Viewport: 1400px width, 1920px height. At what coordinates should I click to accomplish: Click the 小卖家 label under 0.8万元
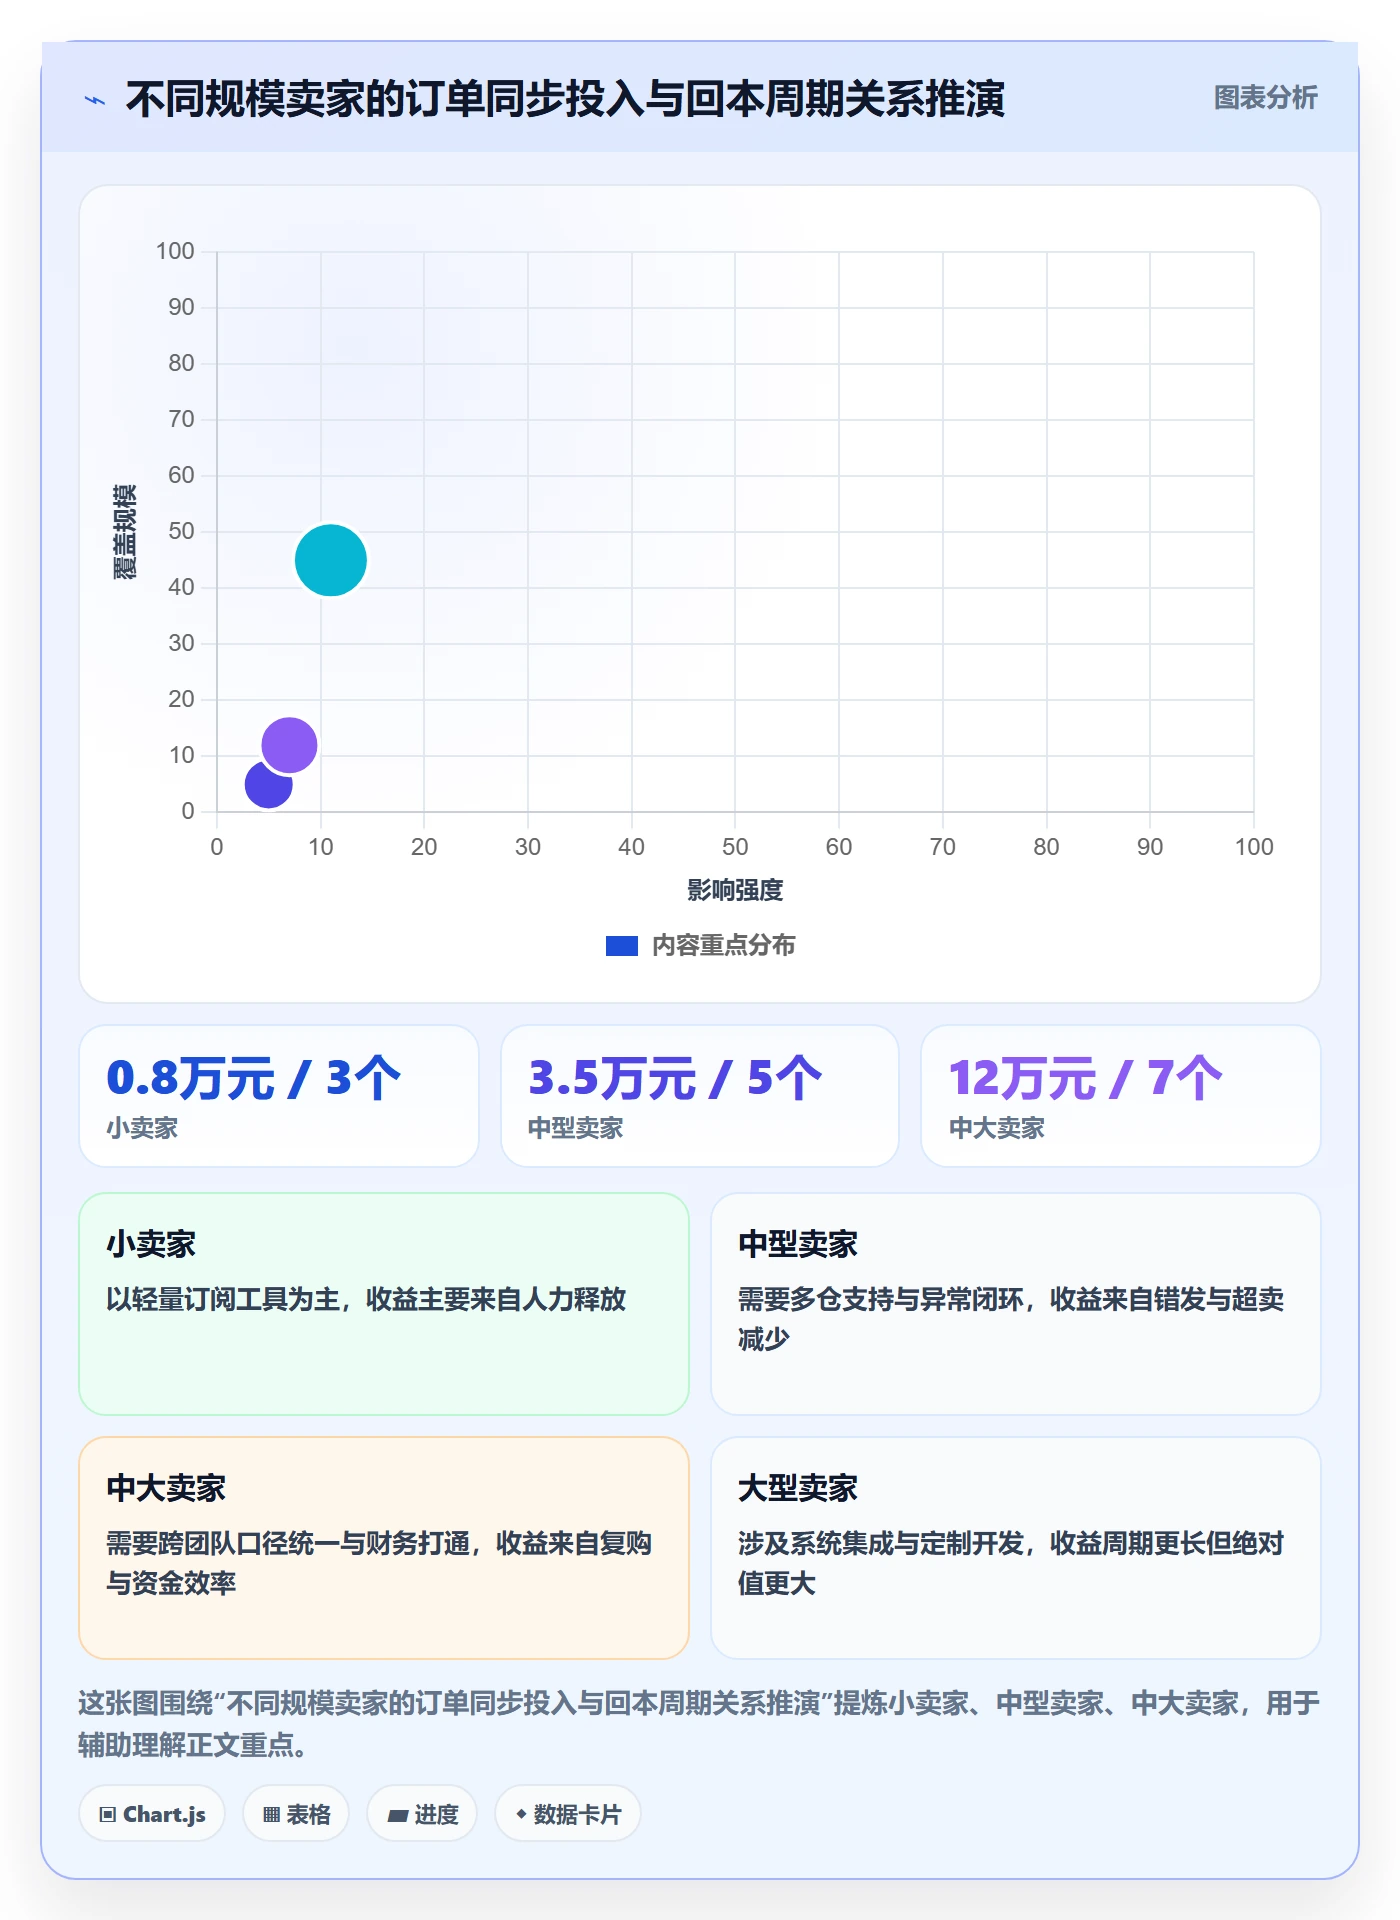click(x=142, y=1129)
